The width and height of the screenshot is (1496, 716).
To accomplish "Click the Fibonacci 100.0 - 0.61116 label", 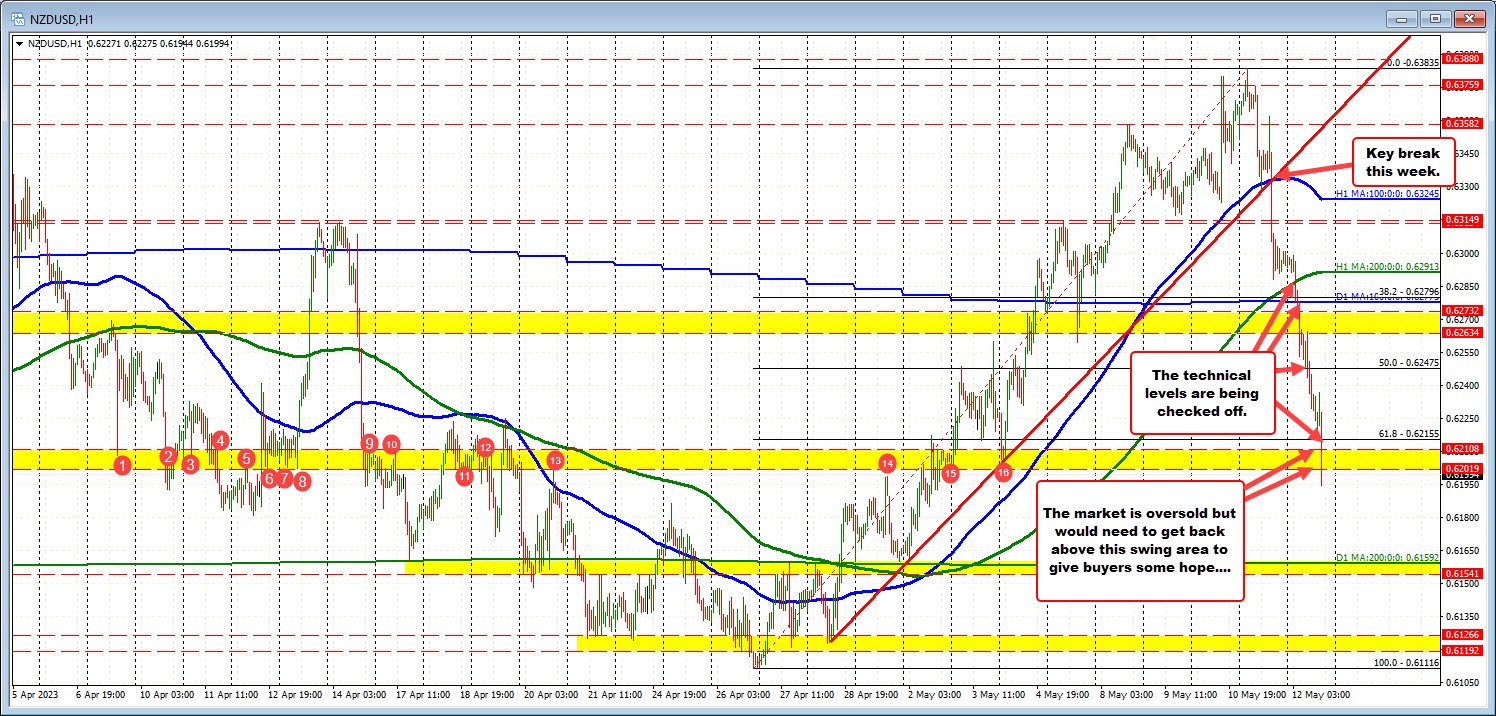I will [x=1406, y=662].
